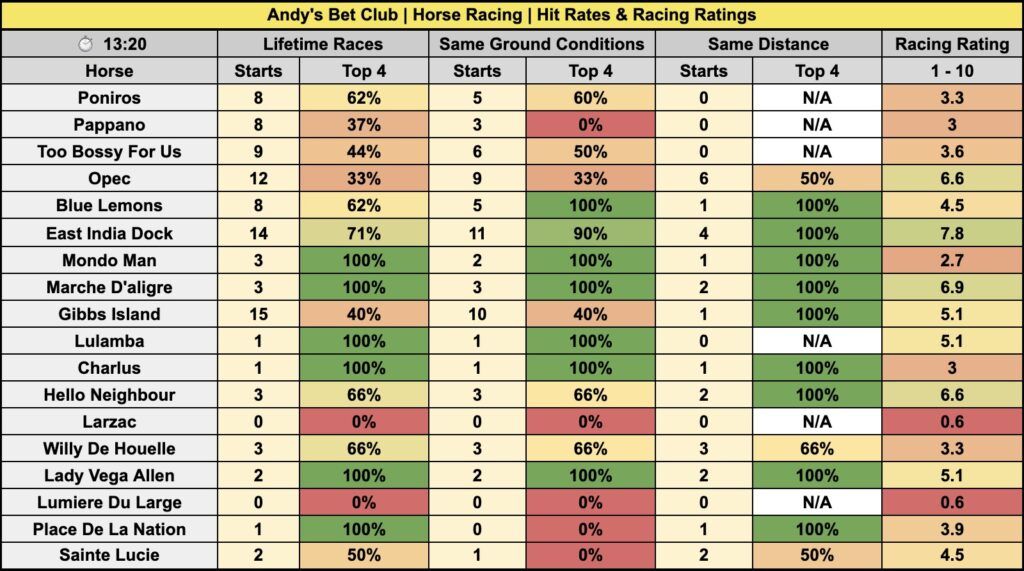Viewport: 1024px width, 571px height.
Task: Click the horse name Sainte Lucie
Action: point(109,555)
